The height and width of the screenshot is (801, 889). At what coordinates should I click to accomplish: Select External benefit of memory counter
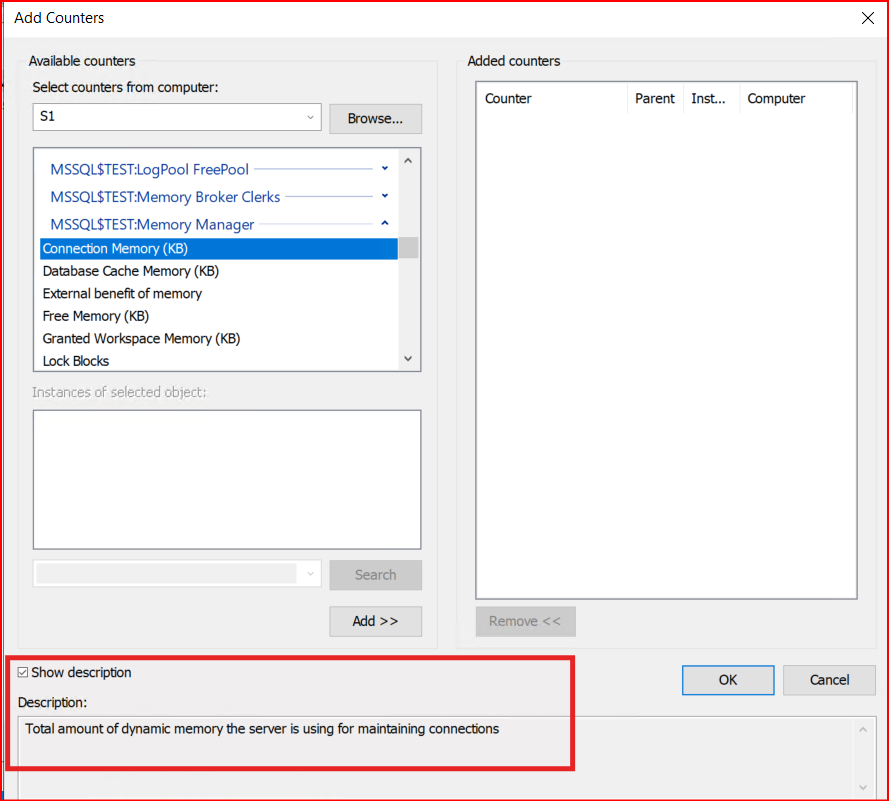(122, 294)
